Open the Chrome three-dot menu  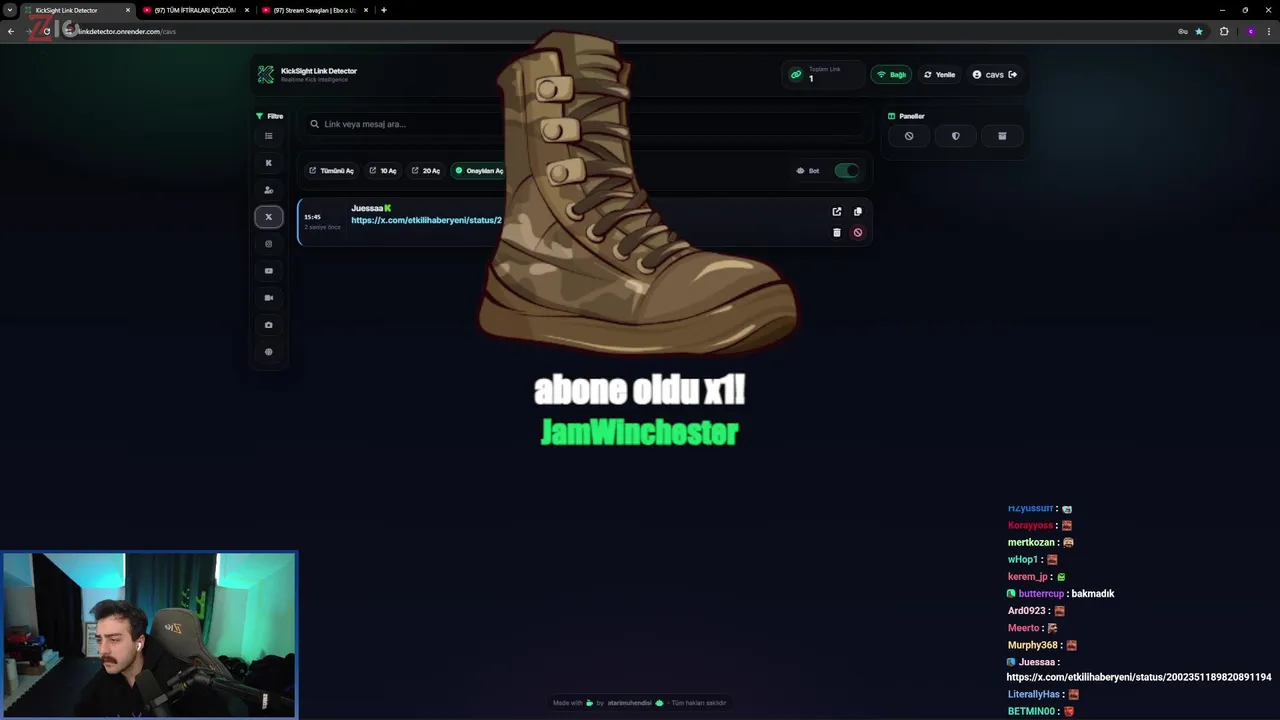click(1269, 31)
